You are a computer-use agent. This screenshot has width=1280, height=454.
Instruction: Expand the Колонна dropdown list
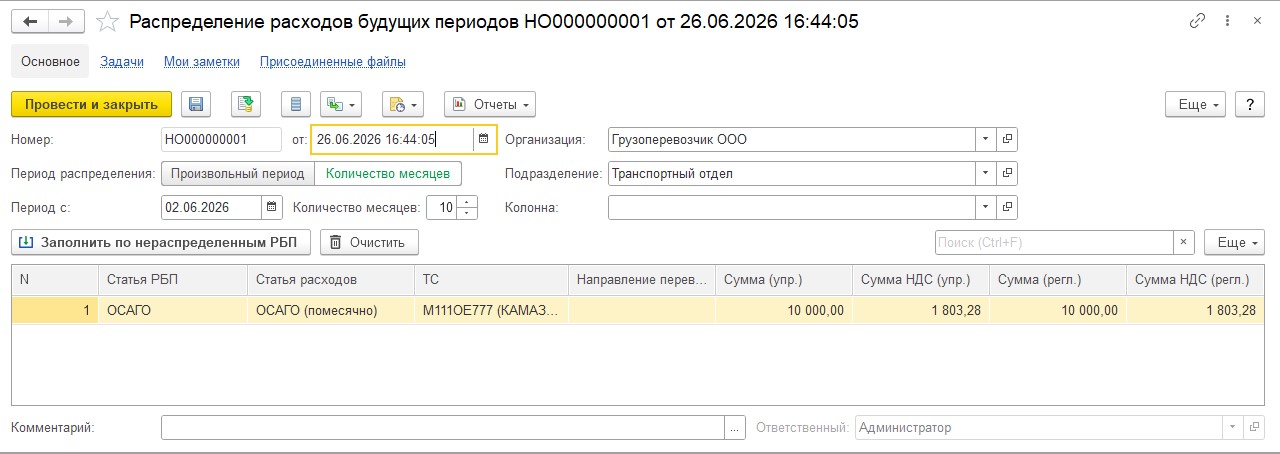pyautogui.click(x=985, y=207)
